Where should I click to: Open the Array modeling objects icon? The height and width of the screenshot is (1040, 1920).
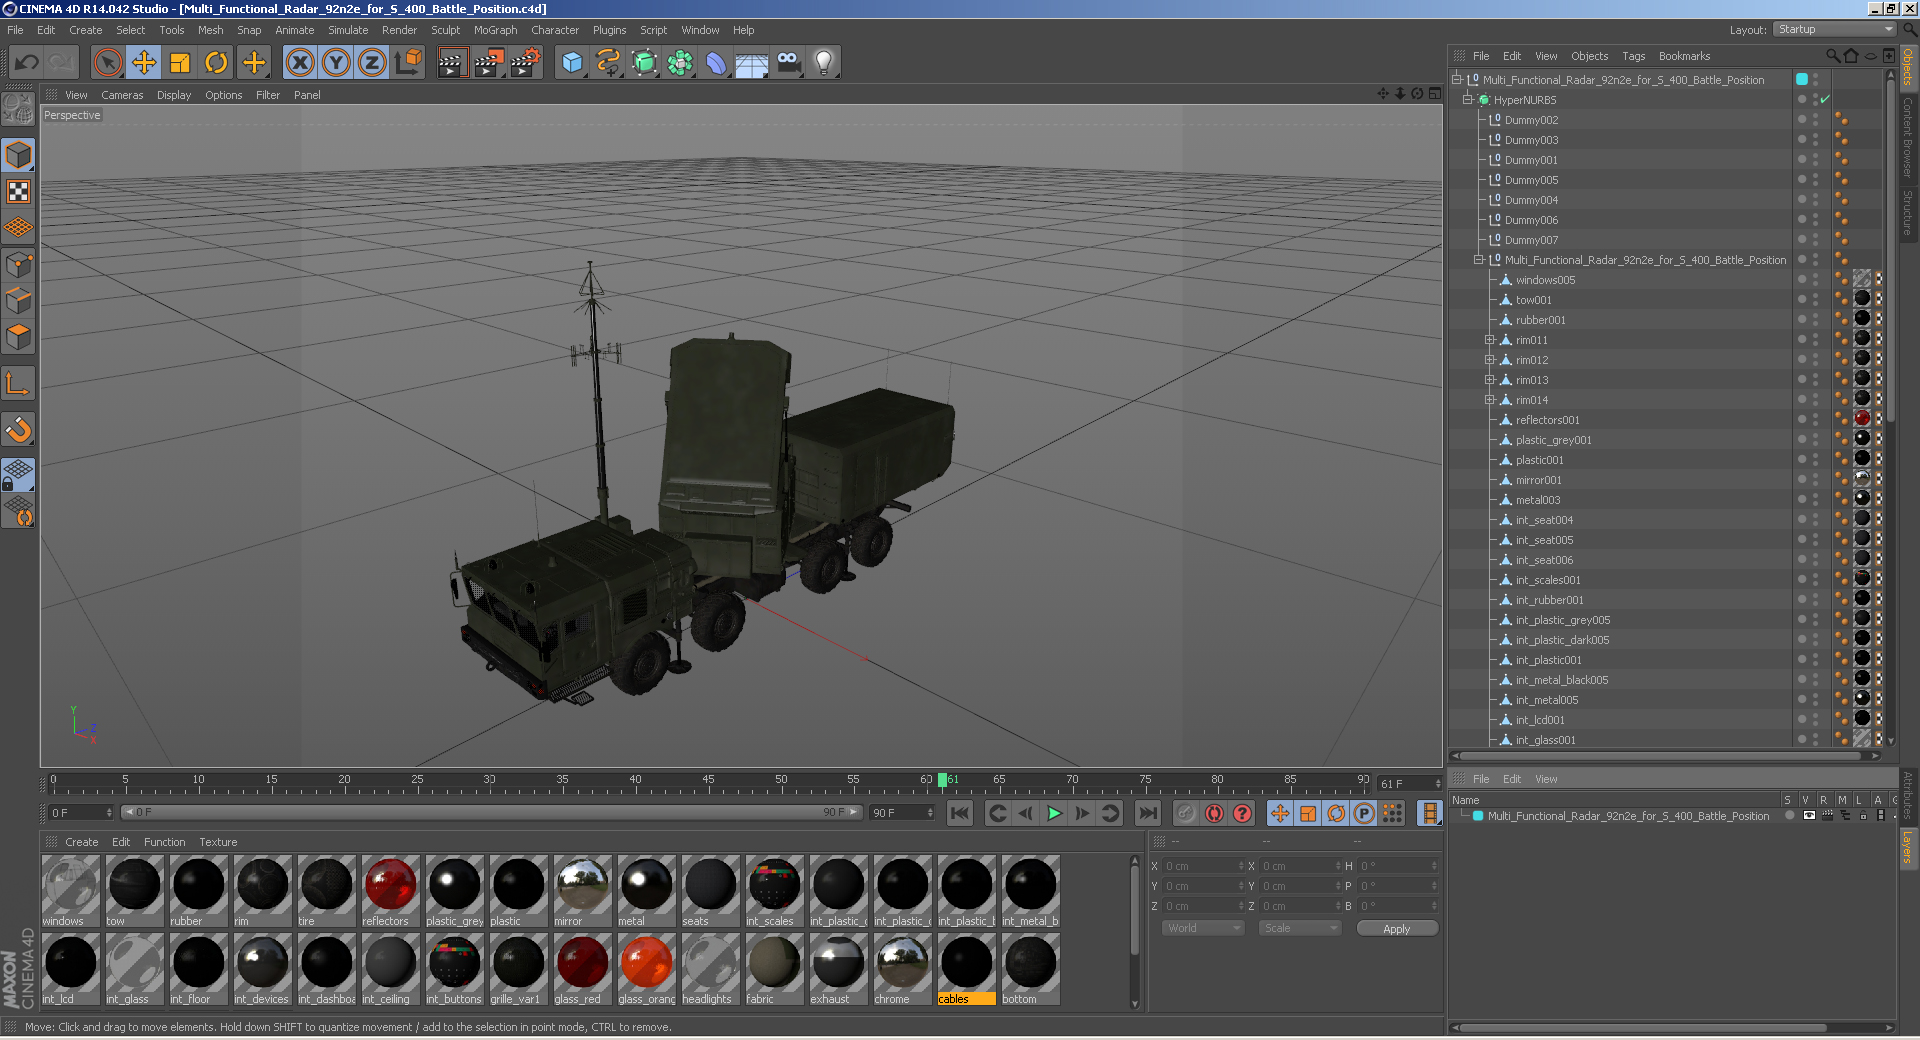[x=680, y=62]
